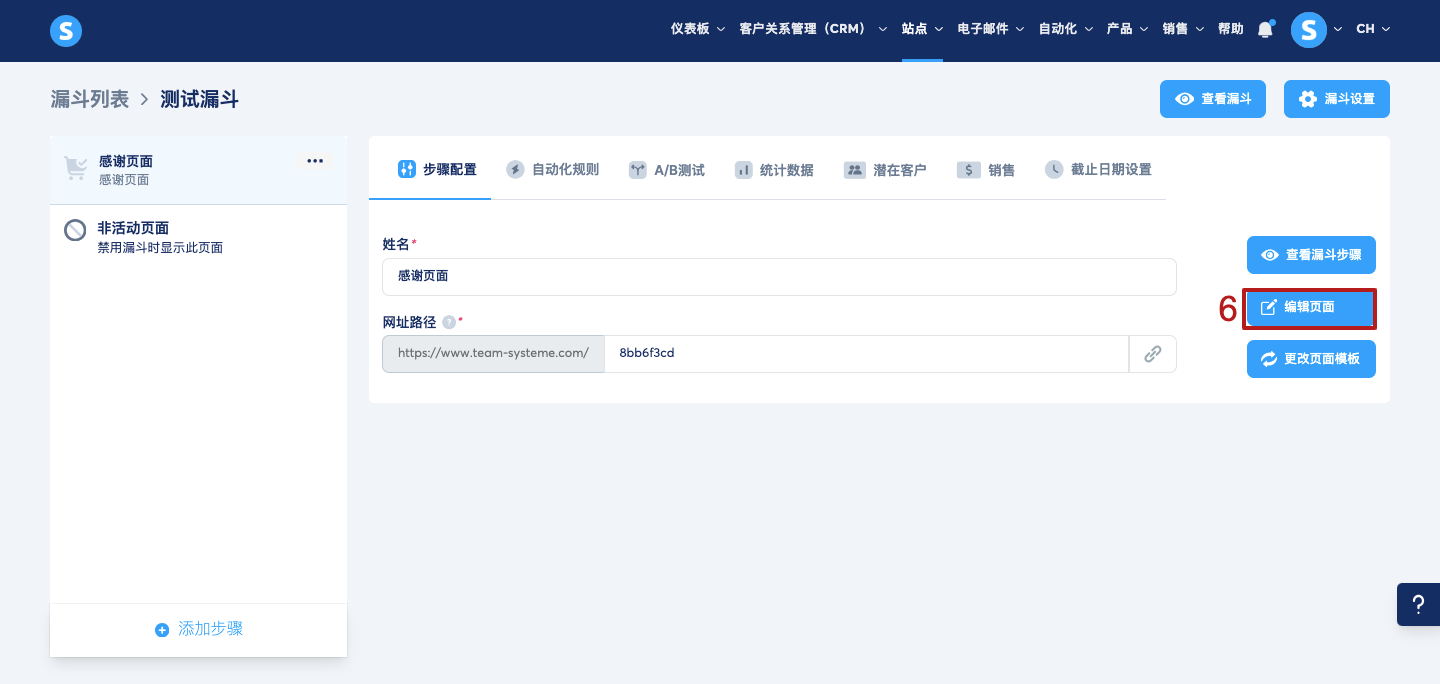Open the three-dot menu for 感谢页面
Viewport: 1440px width, 684px height.
tap(315, 161)
